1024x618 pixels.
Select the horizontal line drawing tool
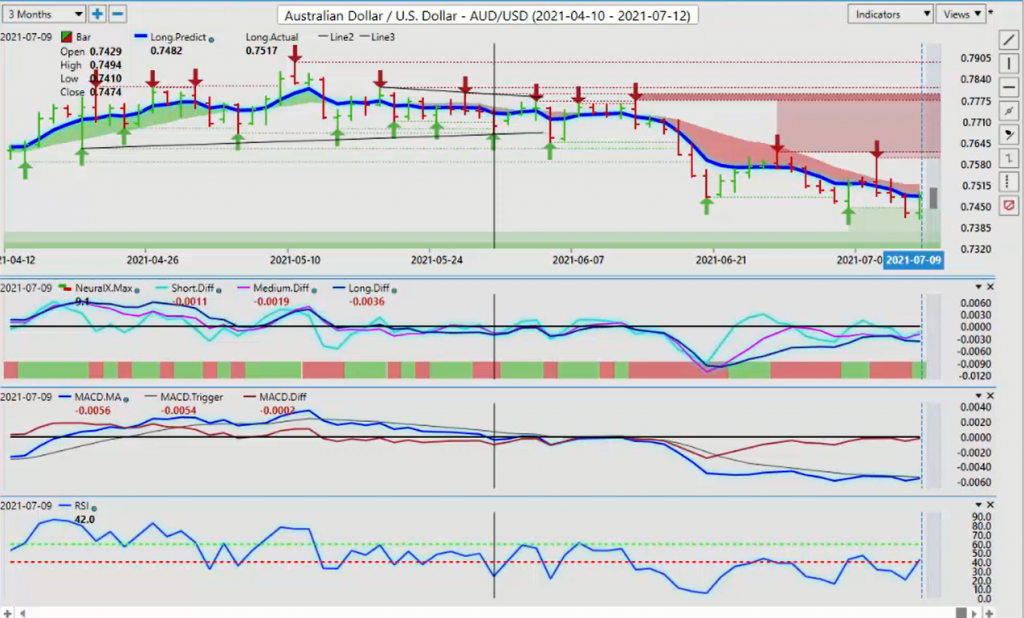pos(1008,88)
